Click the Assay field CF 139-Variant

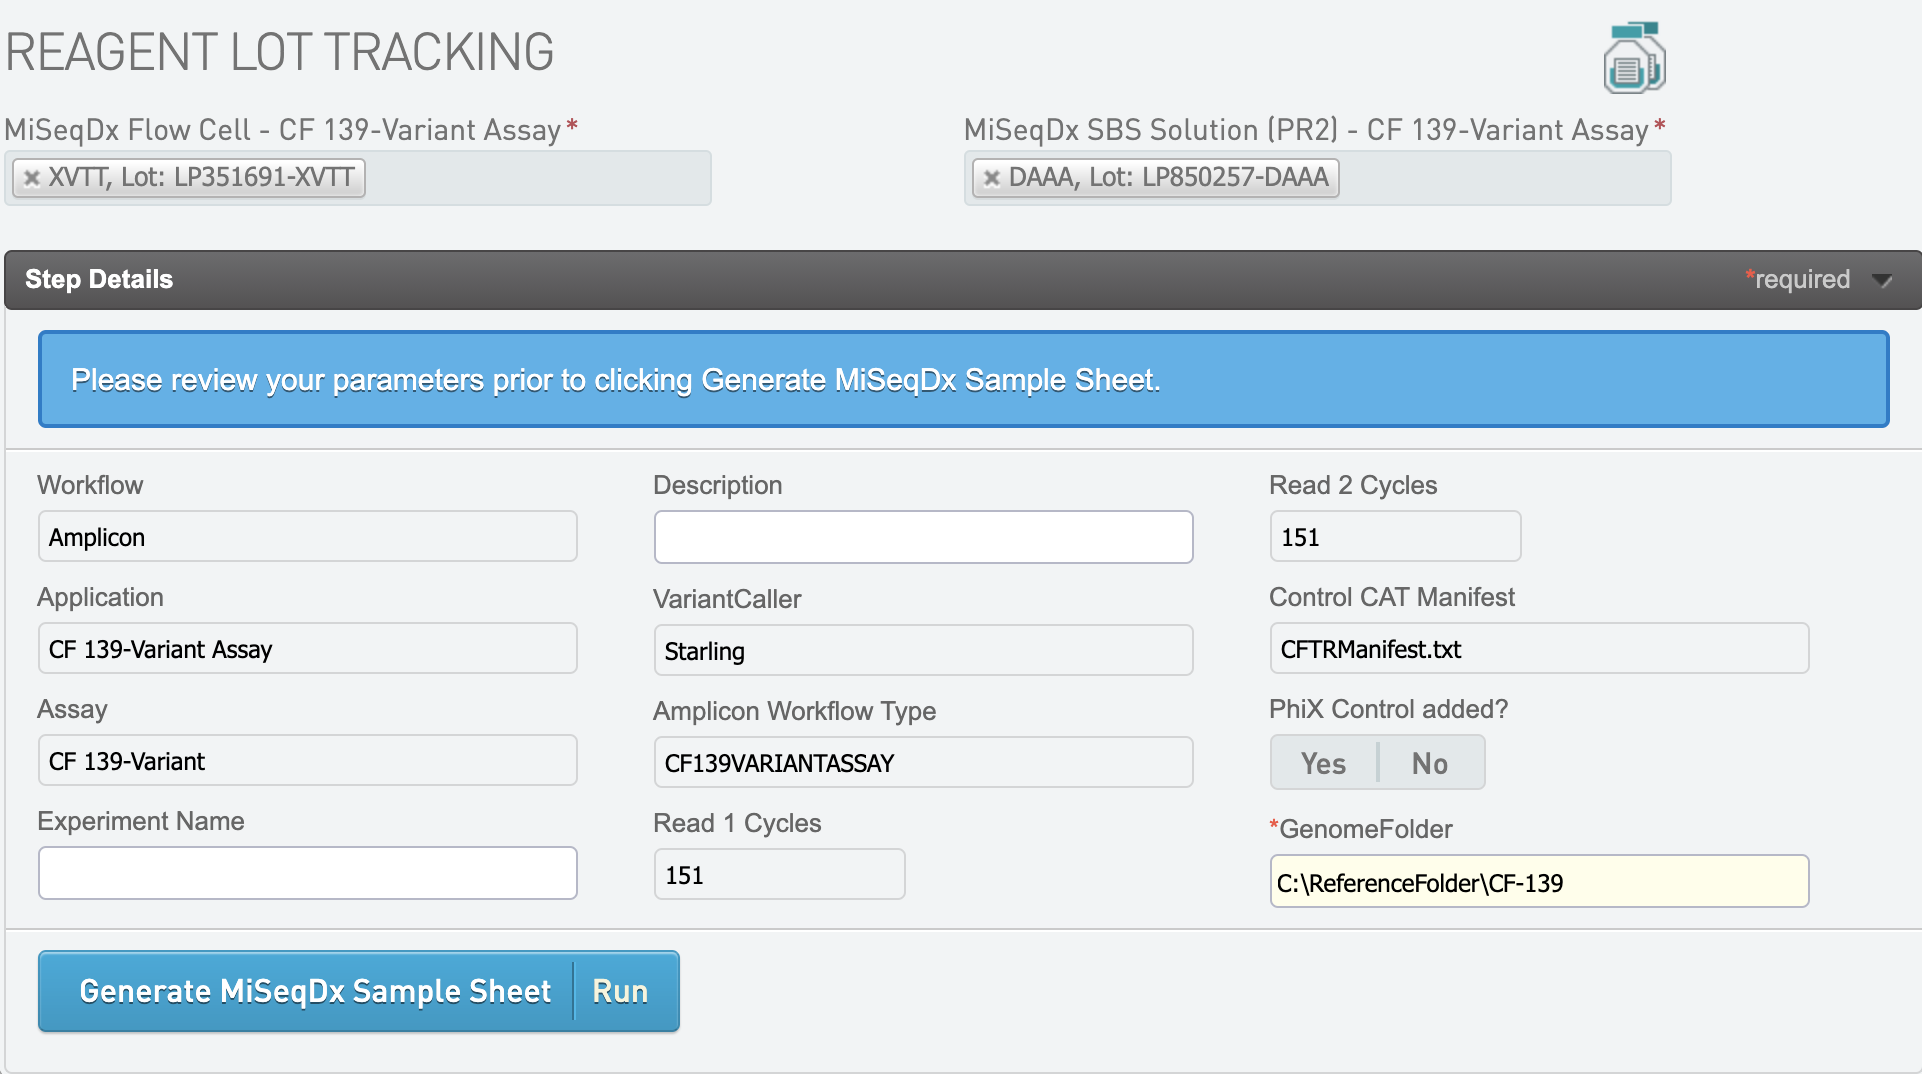(x=308, y=761)
